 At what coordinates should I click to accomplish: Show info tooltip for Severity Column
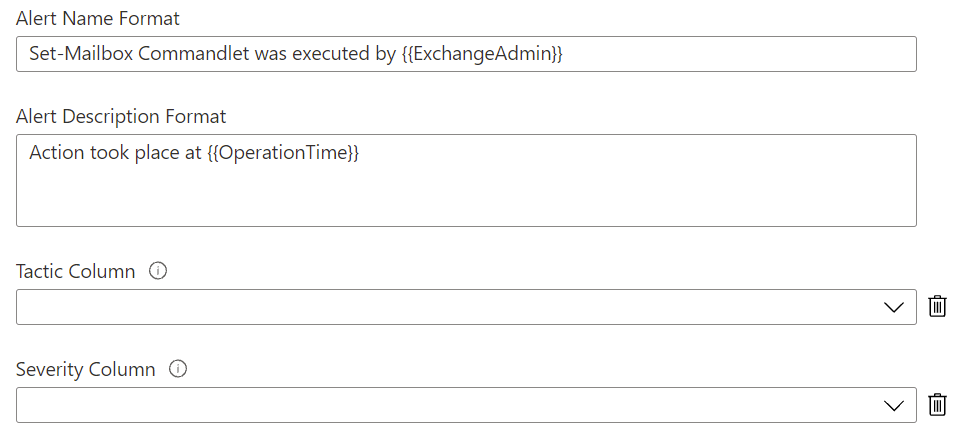pos(178,369)
